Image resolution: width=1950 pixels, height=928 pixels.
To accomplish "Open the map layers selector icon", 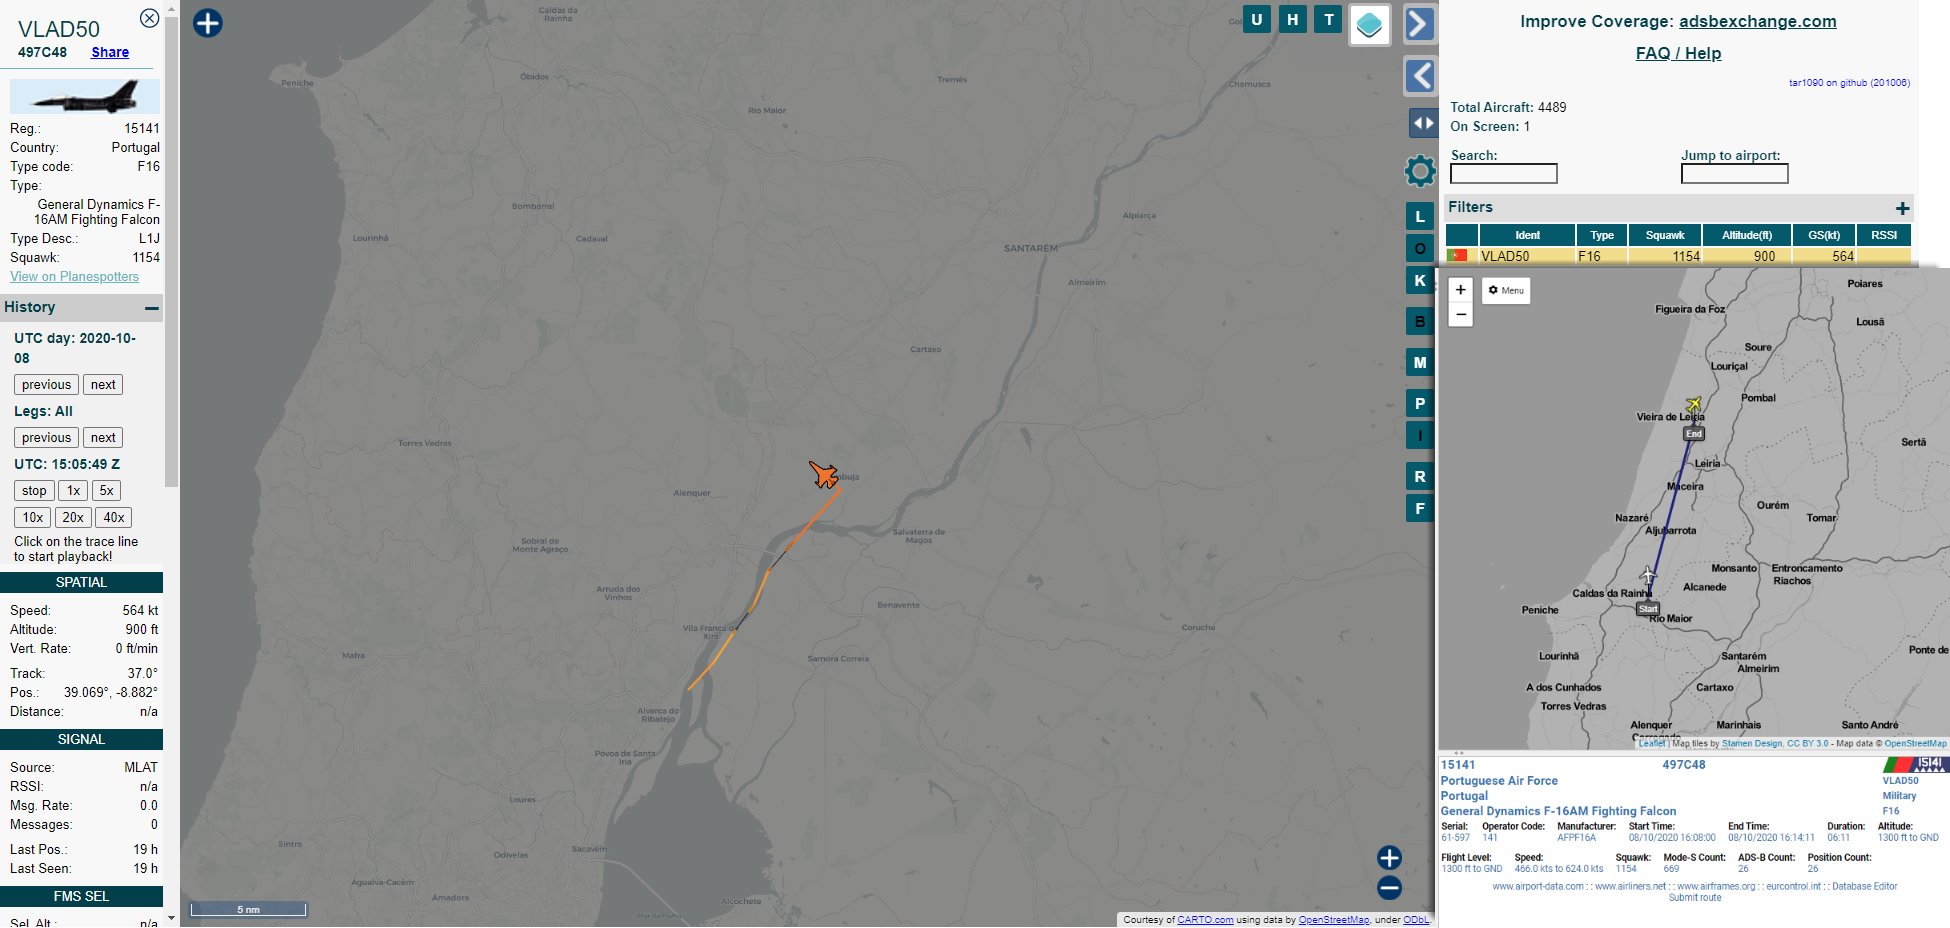I will click(x=1369, y=25).
